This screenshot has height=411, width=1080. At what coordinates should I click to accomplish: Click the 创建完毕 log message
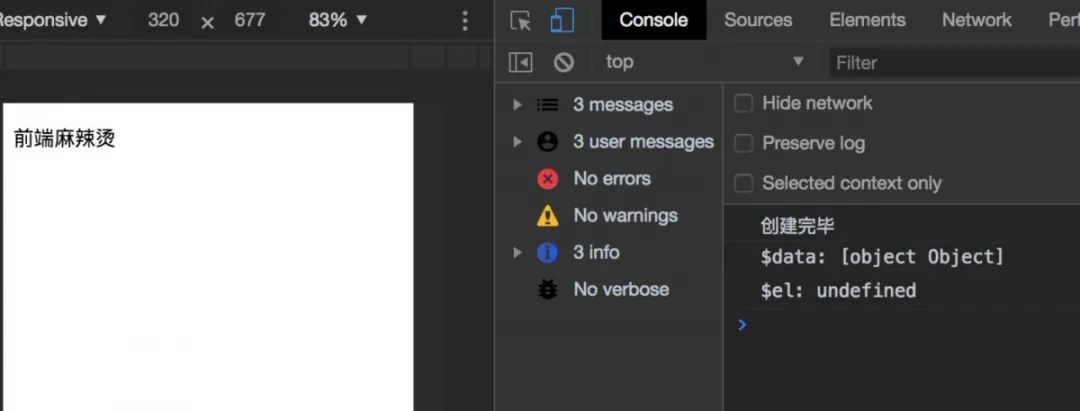(798, 226)
